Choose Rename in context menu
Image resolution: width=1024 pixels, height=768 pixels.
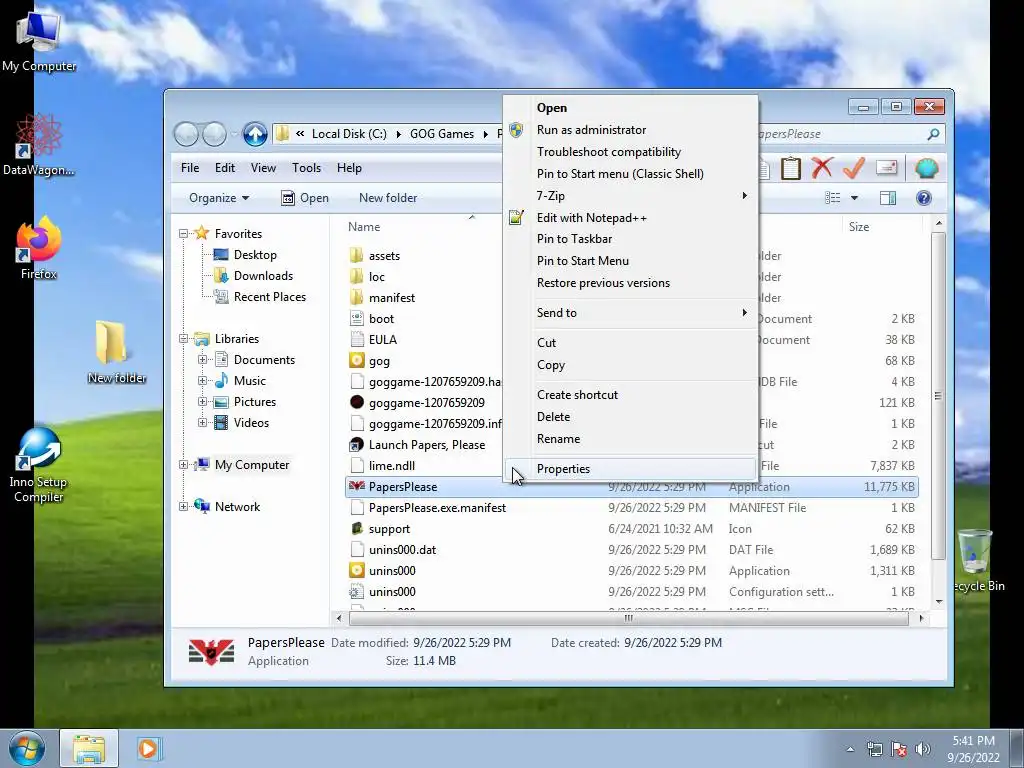pos(630,439)
